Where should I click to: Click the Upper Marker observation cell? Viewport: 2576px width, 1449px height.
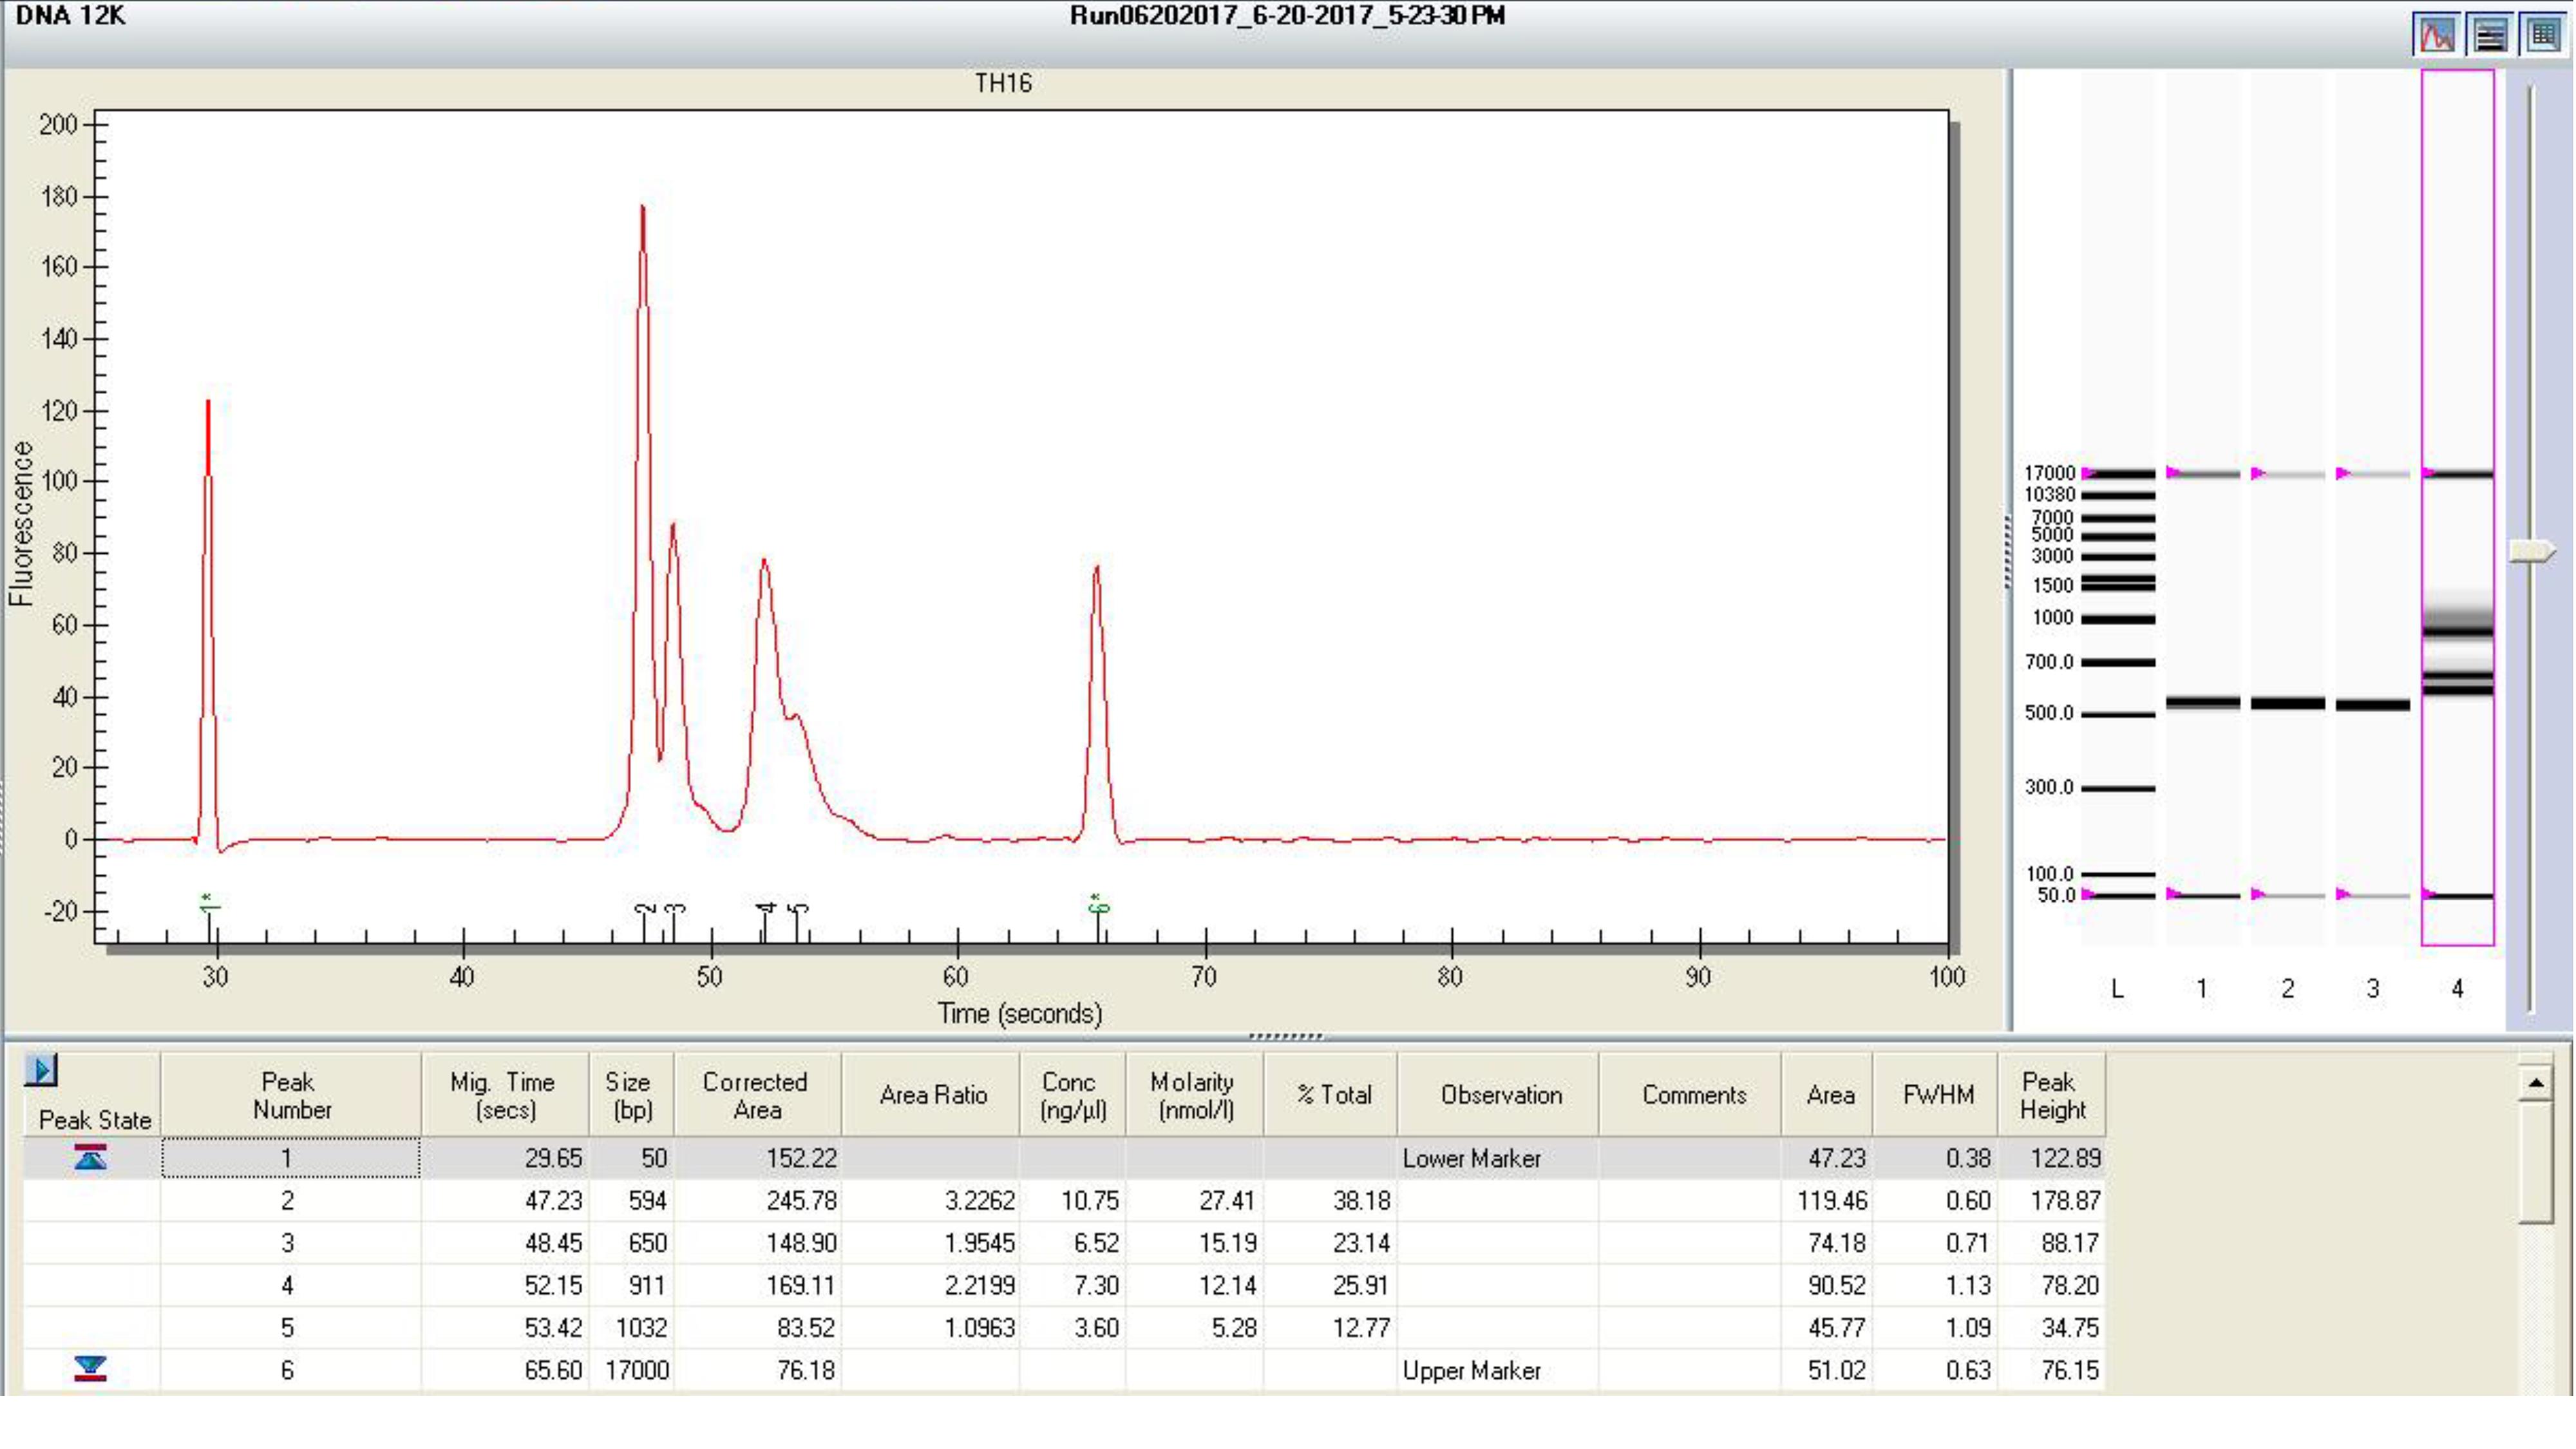pos(1499,1370)
